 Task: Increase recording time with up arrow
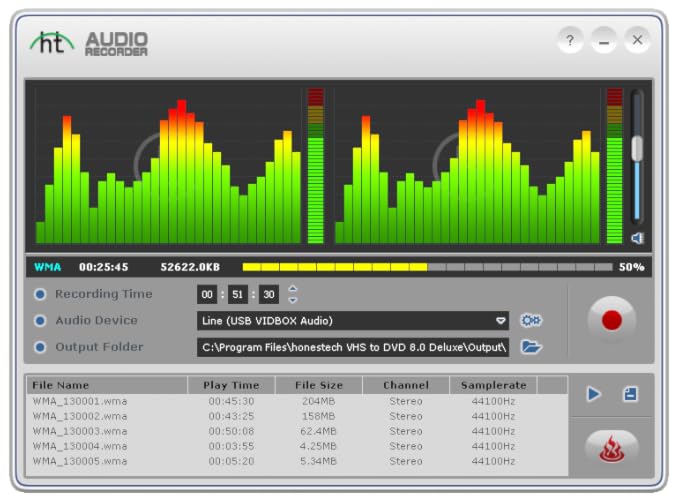[x=293, y=289]
